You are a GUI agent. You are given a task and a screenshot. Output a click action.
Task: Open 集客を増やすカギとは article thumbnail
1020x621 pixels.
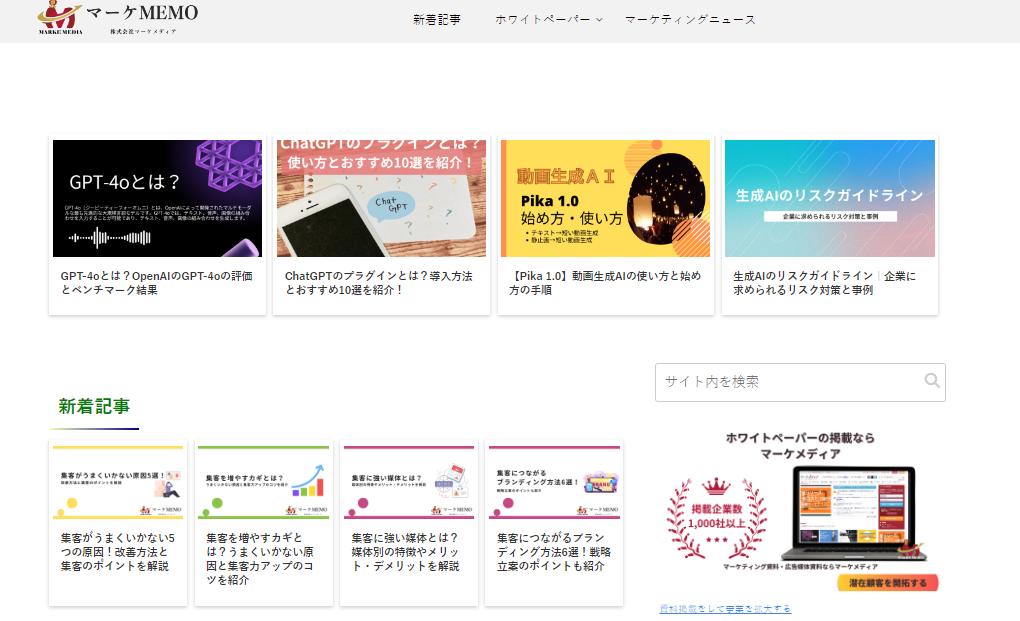coord(264,483)
